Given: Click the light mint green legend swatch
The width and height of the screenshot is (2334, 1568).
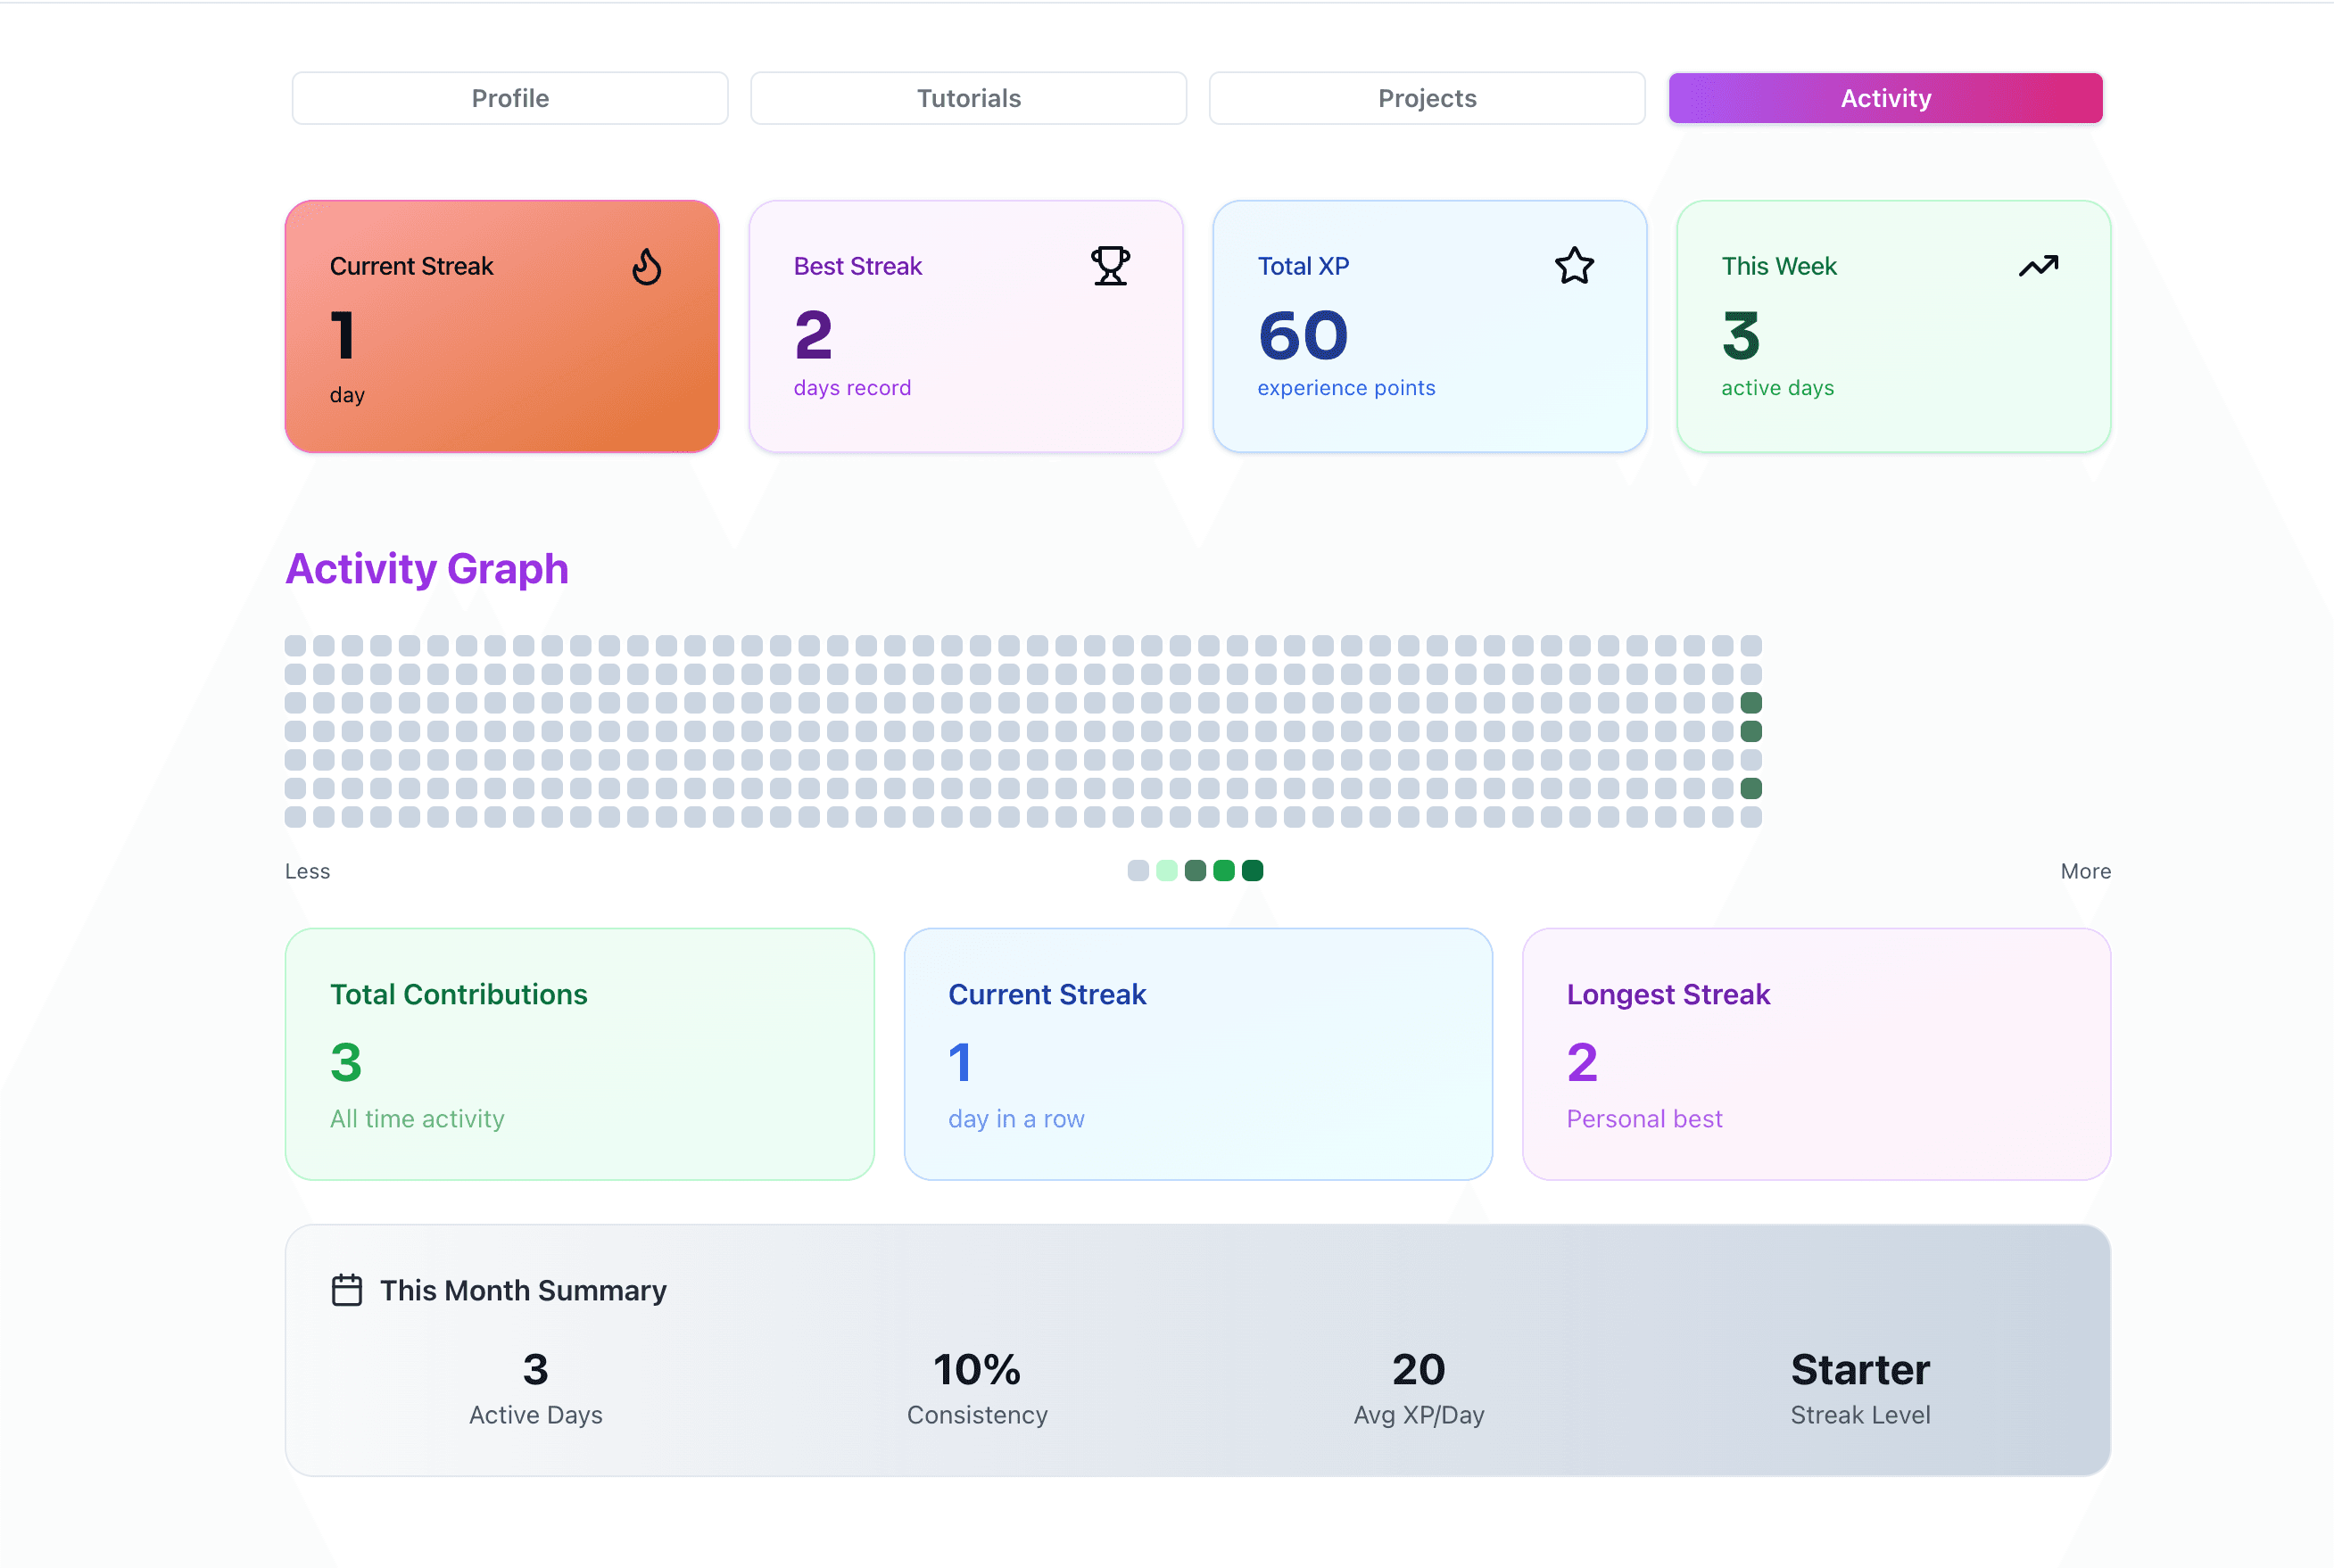Looking at the screenshot, I should (x=1166, y=870).
